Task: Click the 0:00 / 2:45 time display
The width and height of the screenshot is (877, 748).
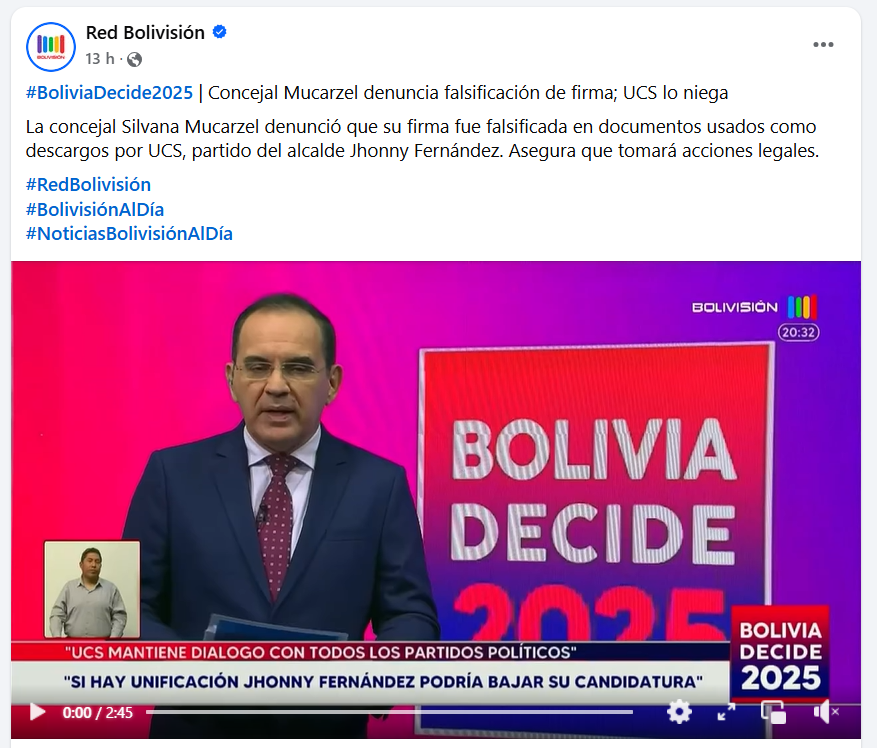Action: (97, 712)
